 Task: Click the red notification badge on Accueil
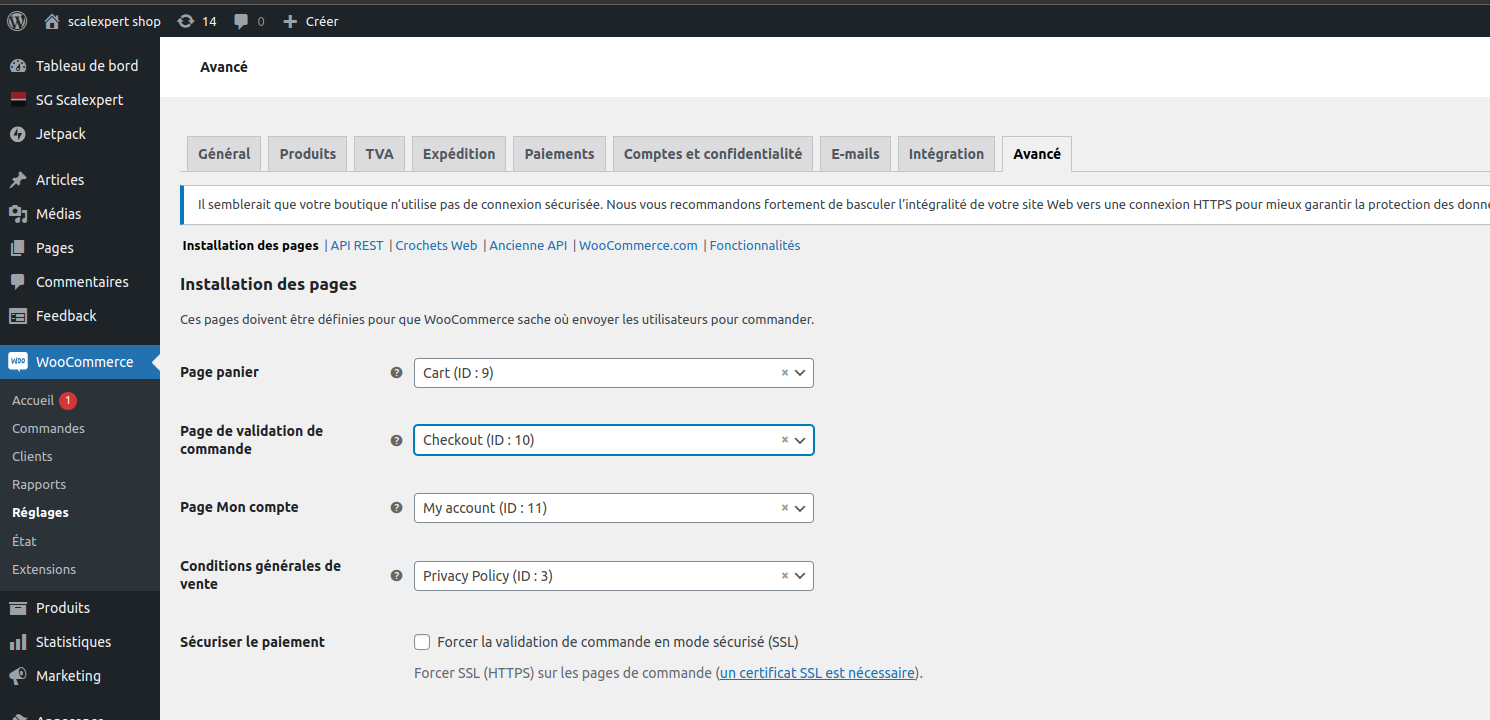[x=68, y=401]
